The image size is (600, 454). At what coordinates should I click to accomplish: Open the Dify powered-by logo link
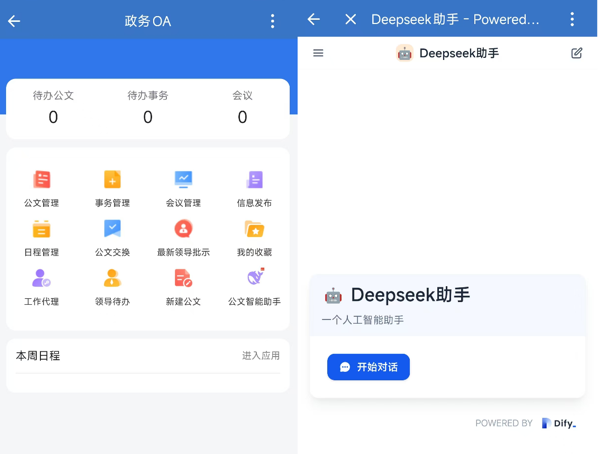pos(559,423)
